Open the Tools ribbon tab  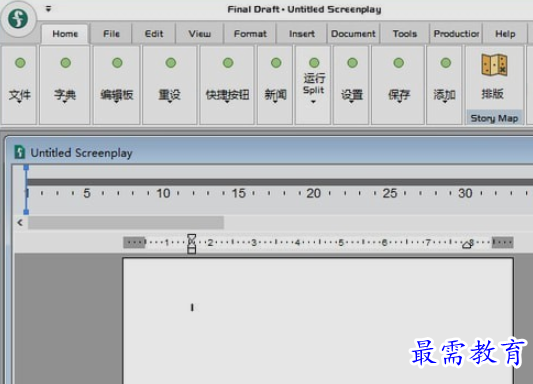point(405,34)
